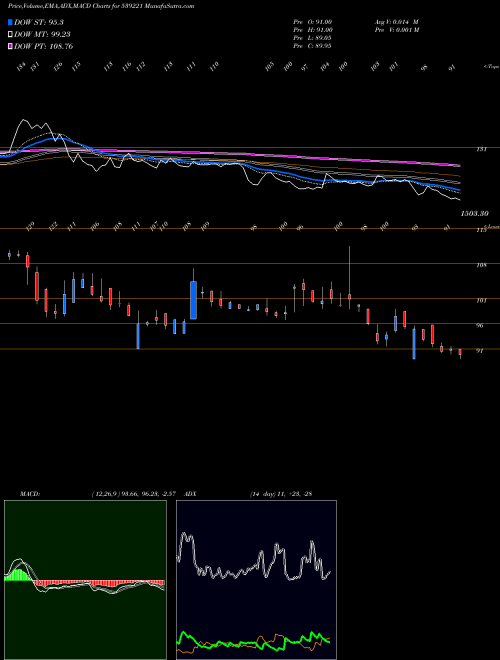Select the 'DOW PT: 108.76' legend label

44,46
